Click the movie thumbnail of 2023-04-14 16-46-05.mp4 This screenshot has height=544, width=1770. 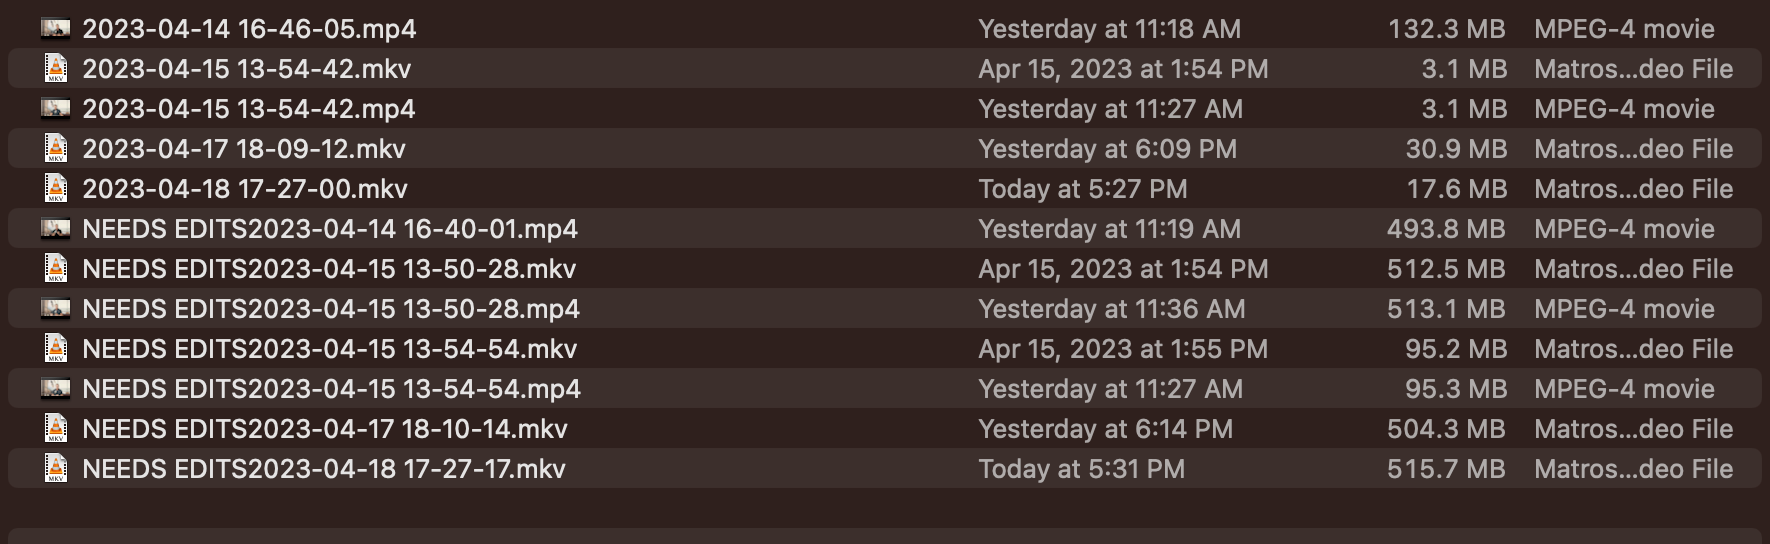point(56,28)
